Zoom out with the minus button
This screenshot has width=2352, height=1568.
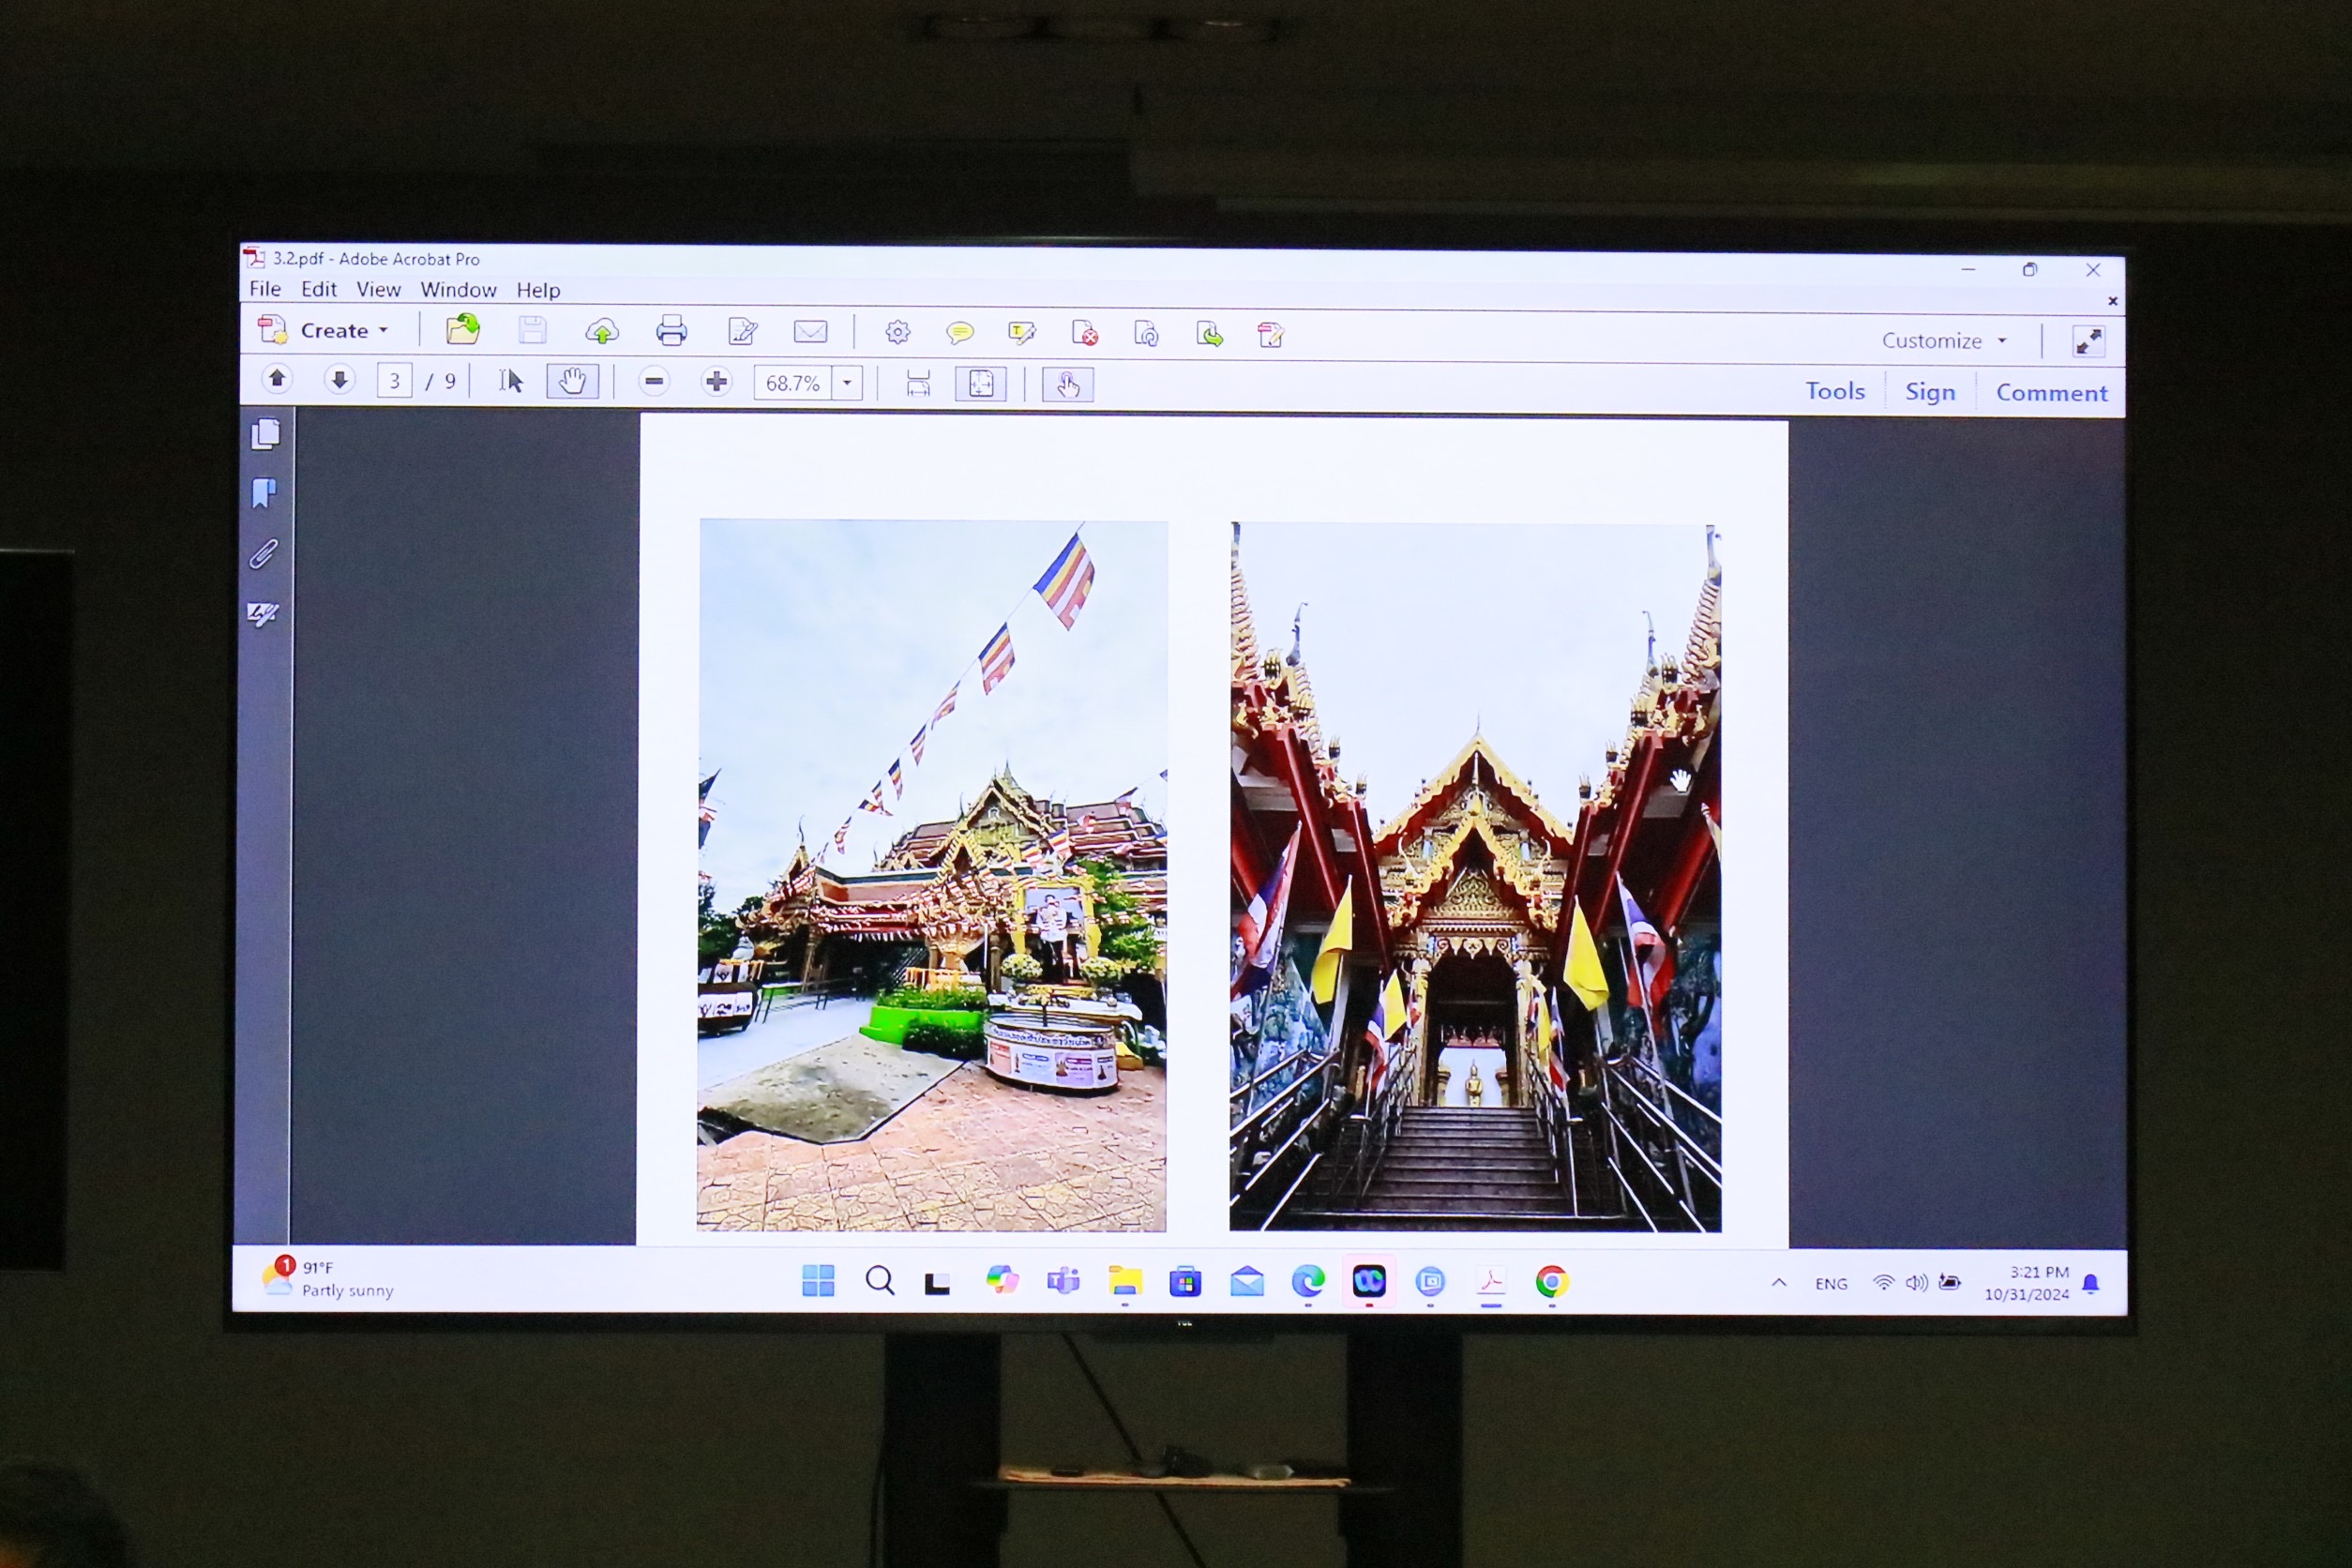tap(653, 382)
